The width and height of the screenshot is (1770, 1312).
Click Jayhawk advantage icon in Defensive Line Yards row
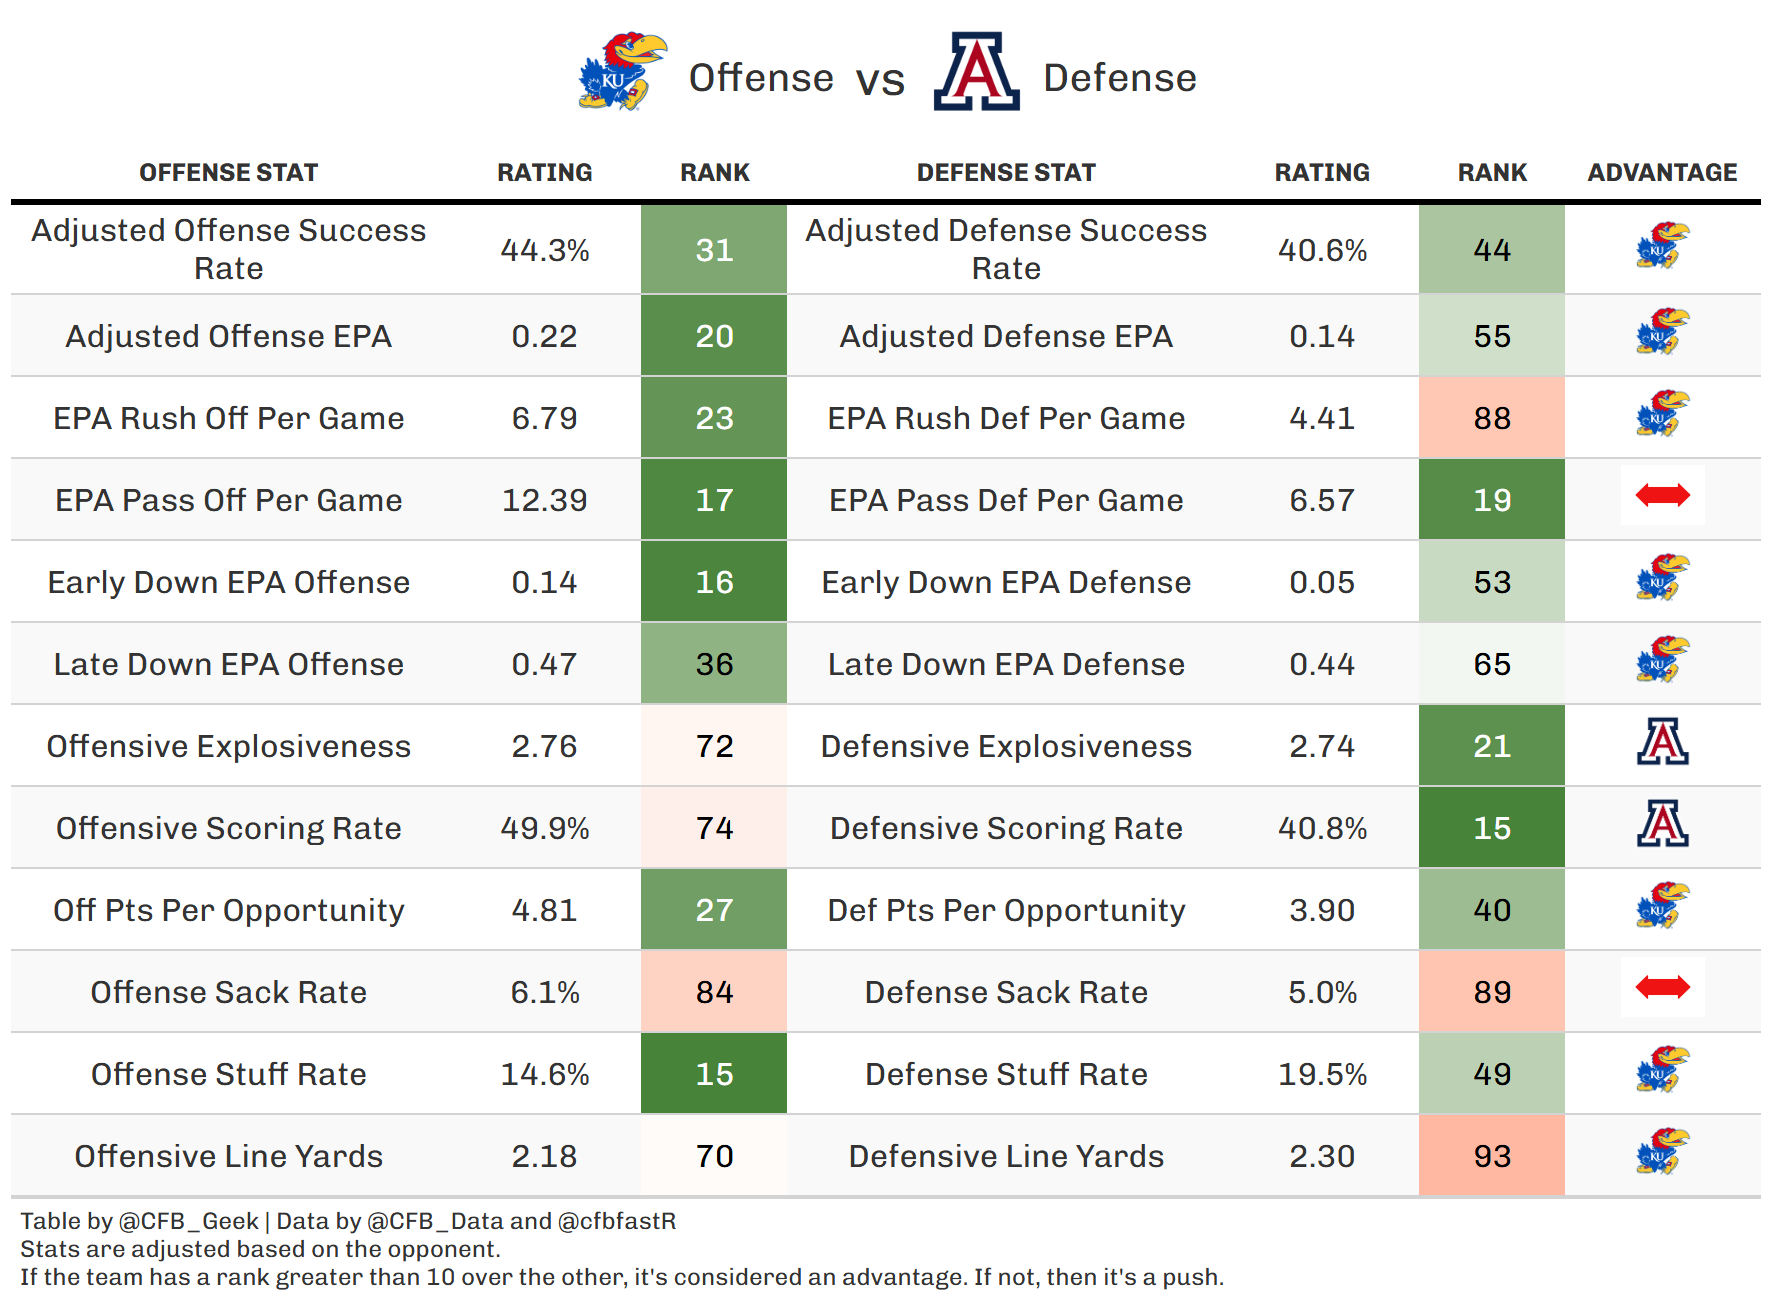[1662, 1152]
